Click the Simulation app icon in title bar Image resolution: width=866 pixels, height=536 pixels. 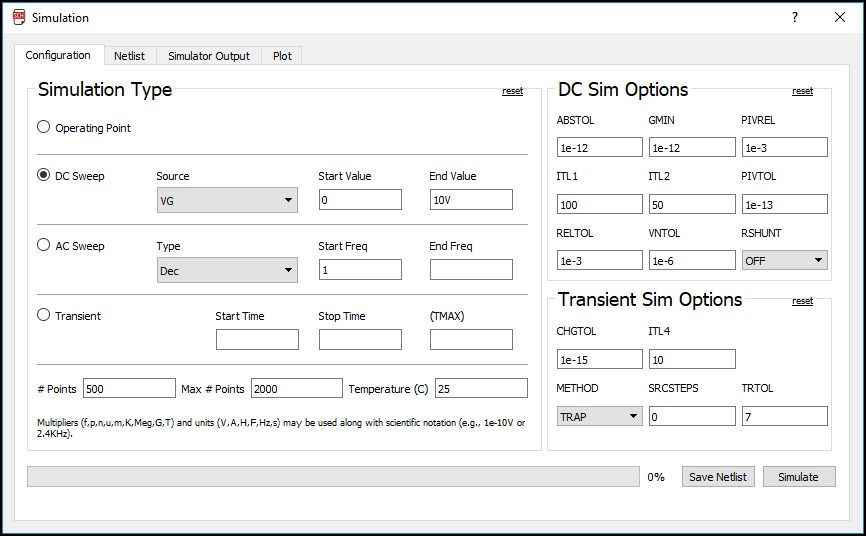[18, 17]
